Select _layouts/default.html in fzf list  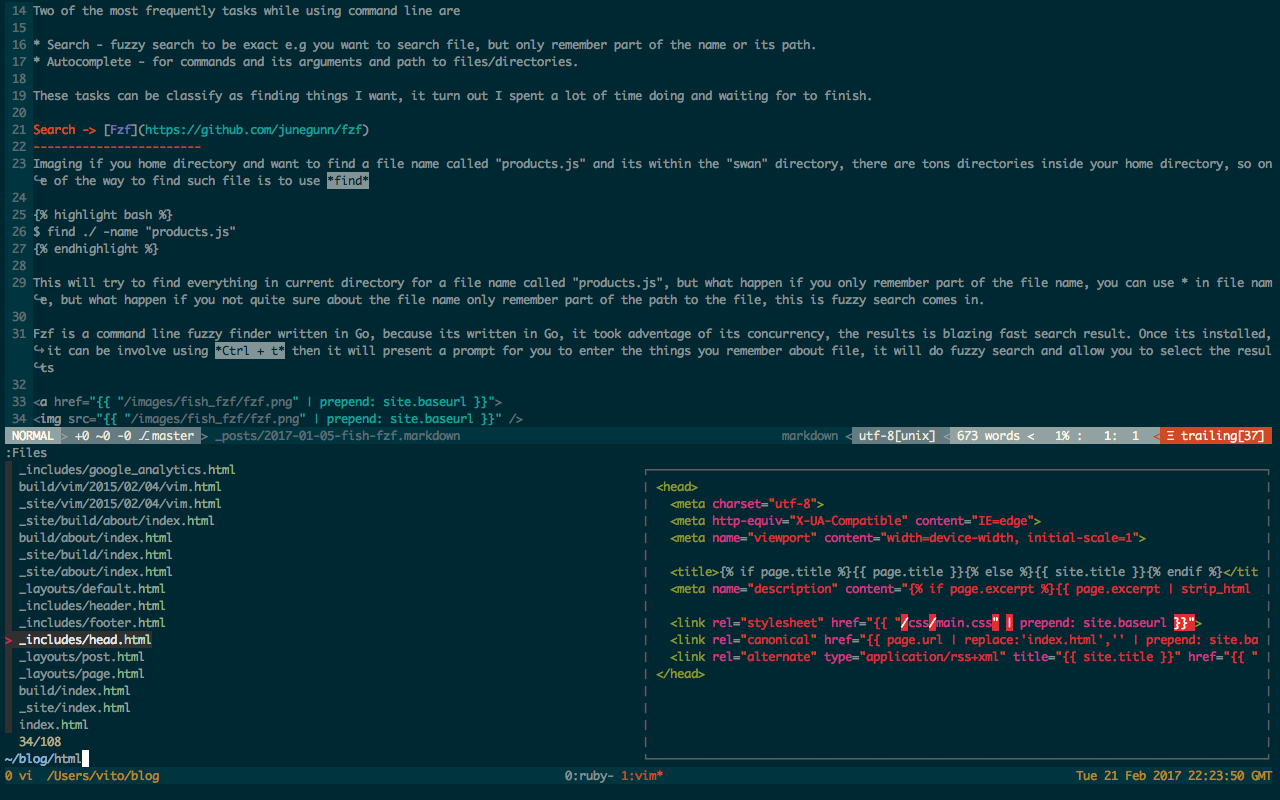pos(92,588)
